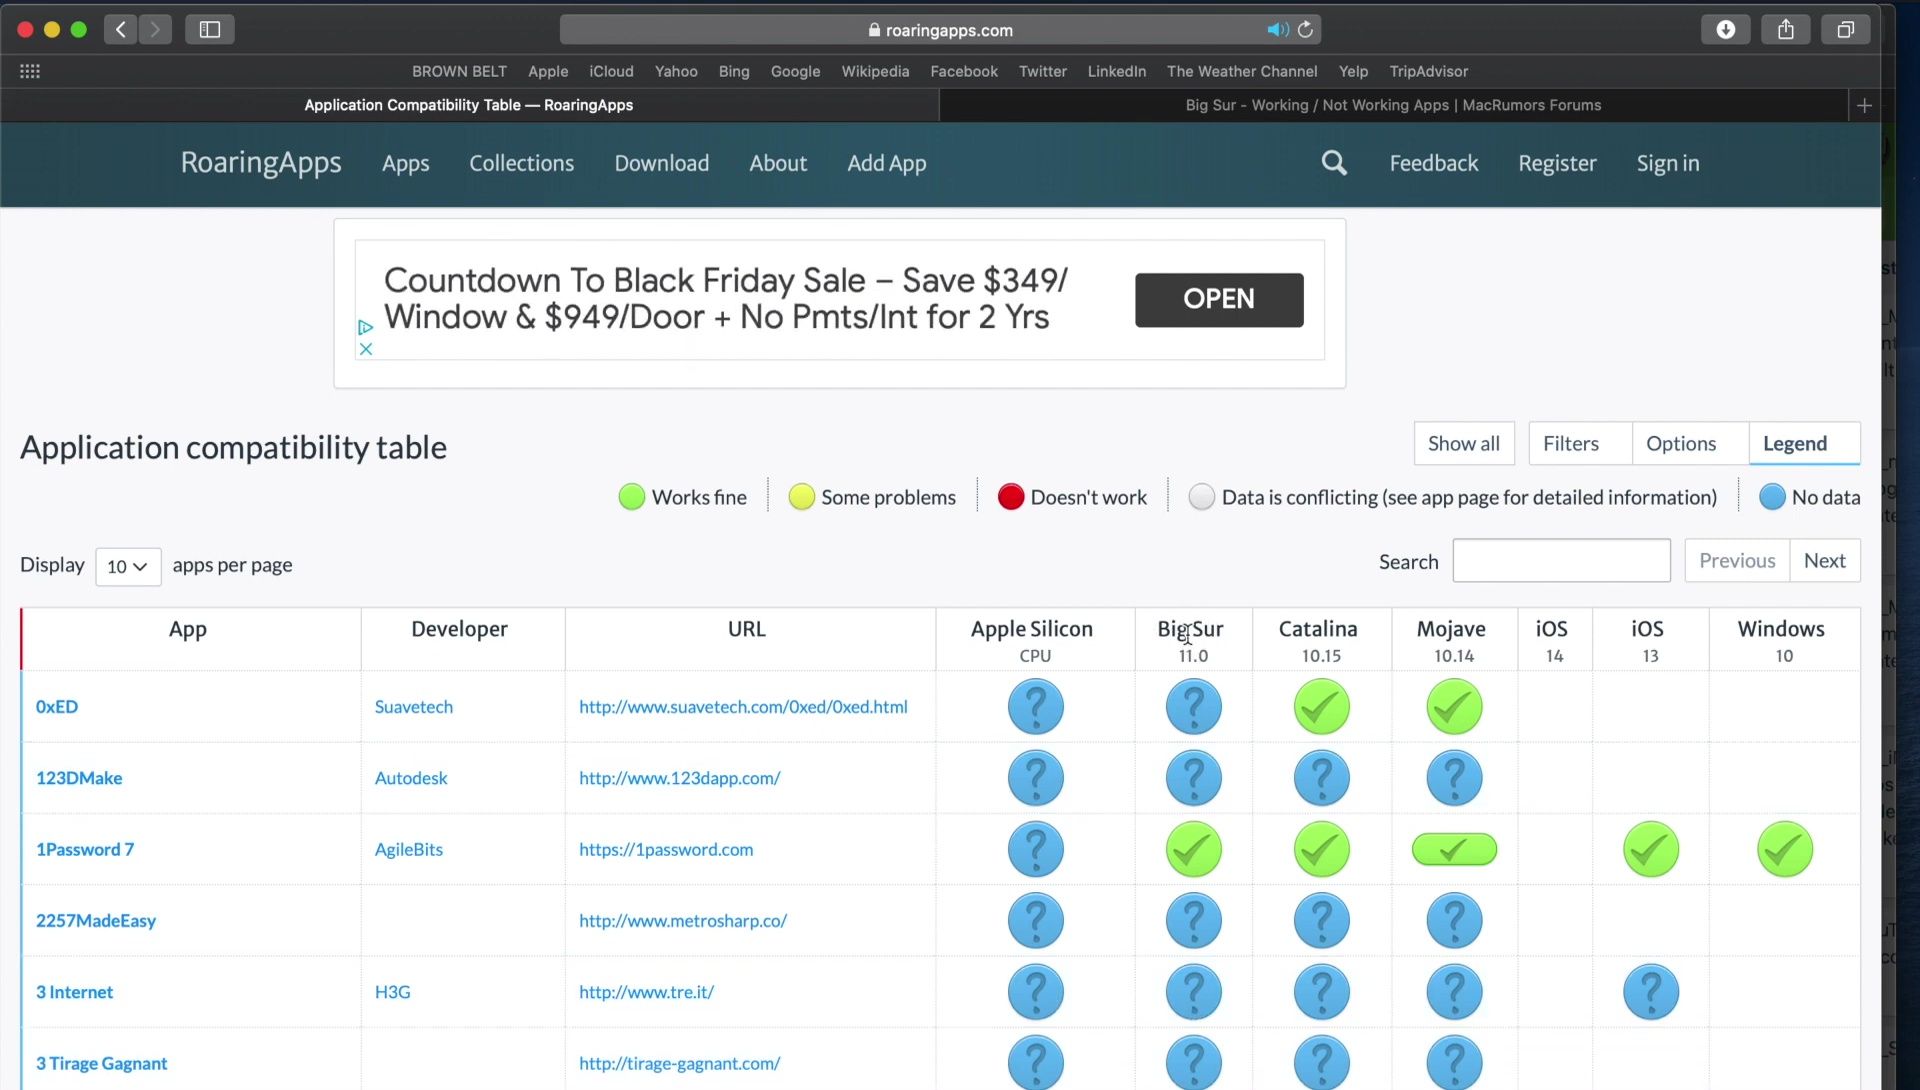
Task: Open the Apps menu in RoaringApps nav
Action: click(405, 163)
